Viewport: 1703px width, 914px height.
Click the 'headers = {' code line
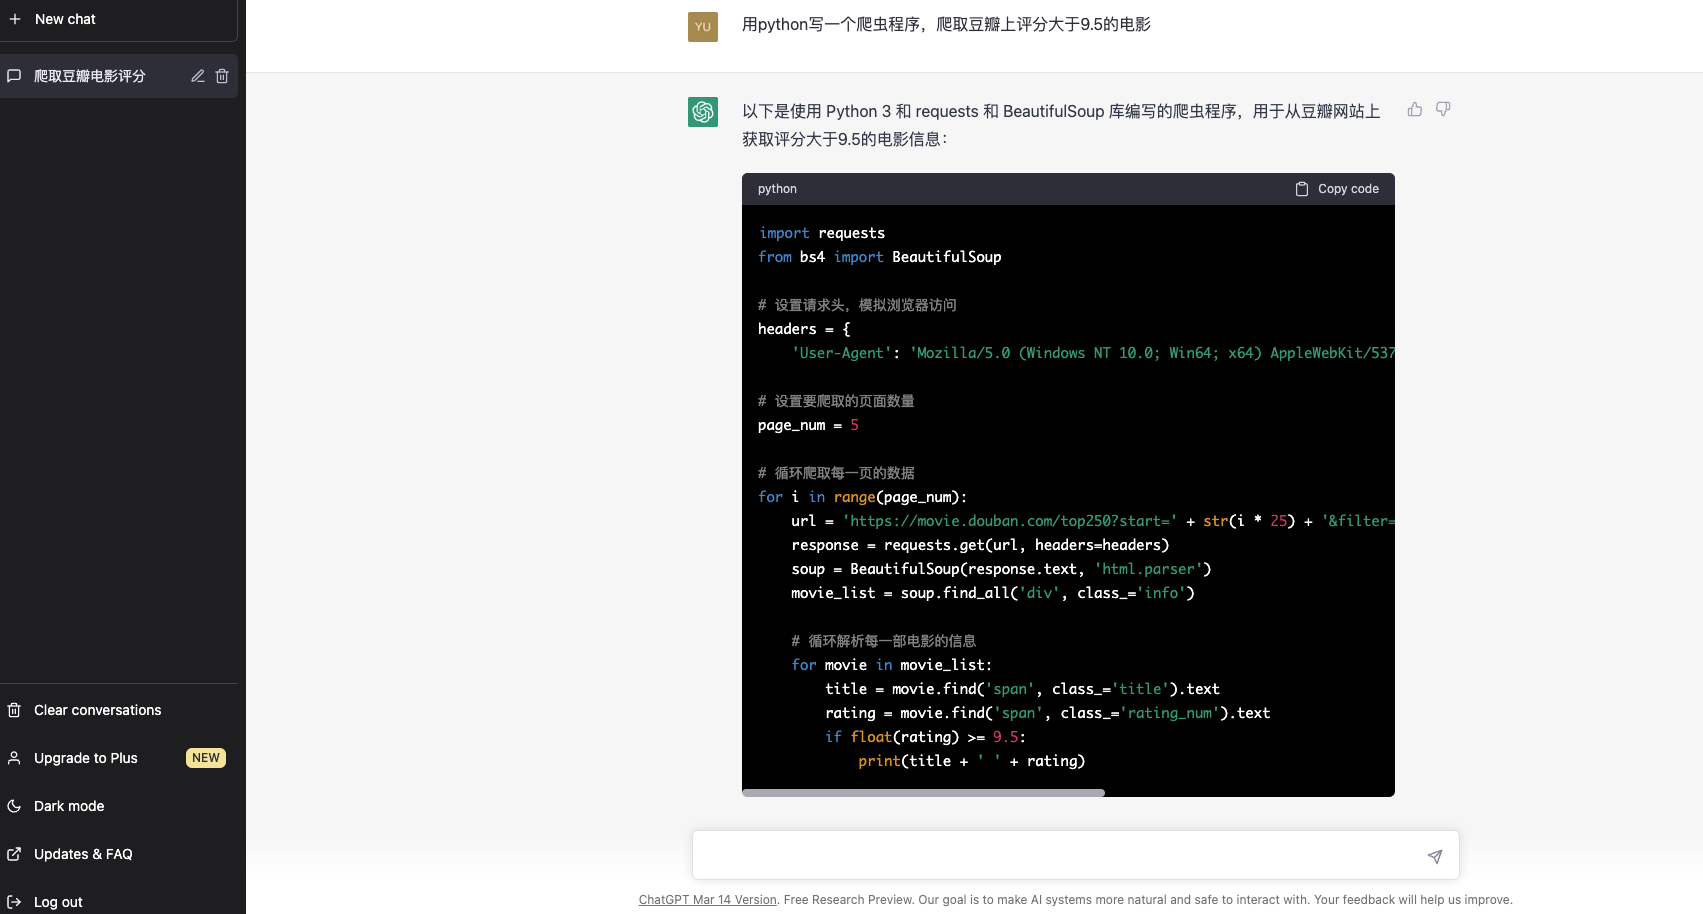click(804, 329)
